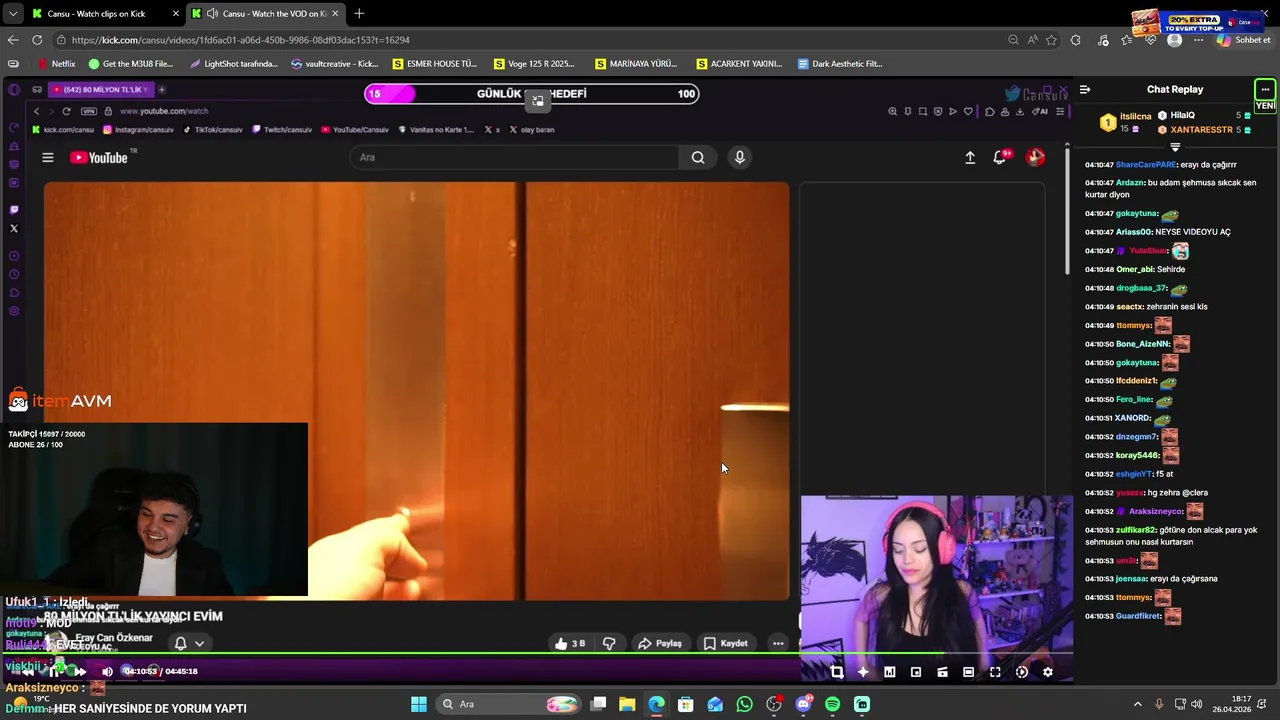Toggle theater mode on the Kick player

click(968, 672)
